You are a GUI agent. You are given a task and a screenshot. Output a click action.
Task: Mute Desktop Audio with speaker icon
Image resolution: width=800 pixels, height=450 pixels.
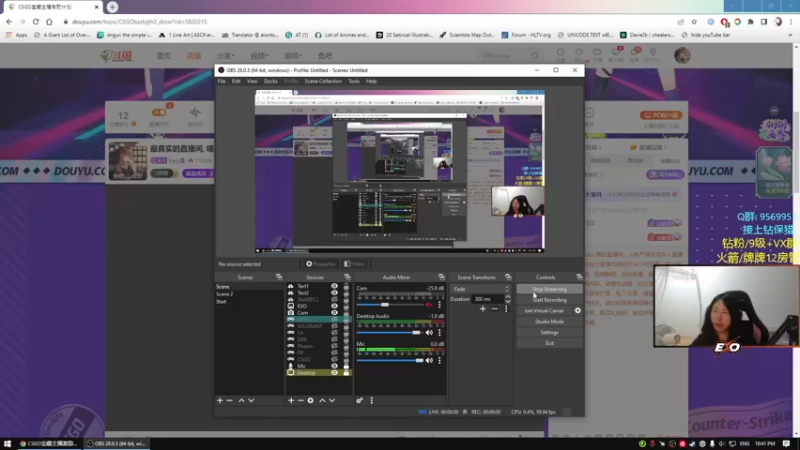click(429, 333)
